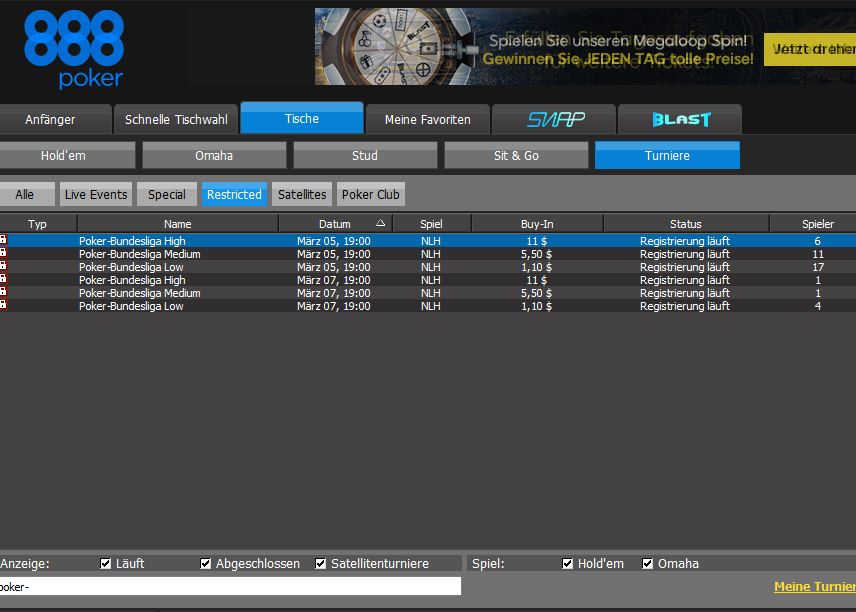The height and width of the screenshot is (612, 856).
Task: Switch to the Omaha game type tab
Action: click(x=214, y=156)
